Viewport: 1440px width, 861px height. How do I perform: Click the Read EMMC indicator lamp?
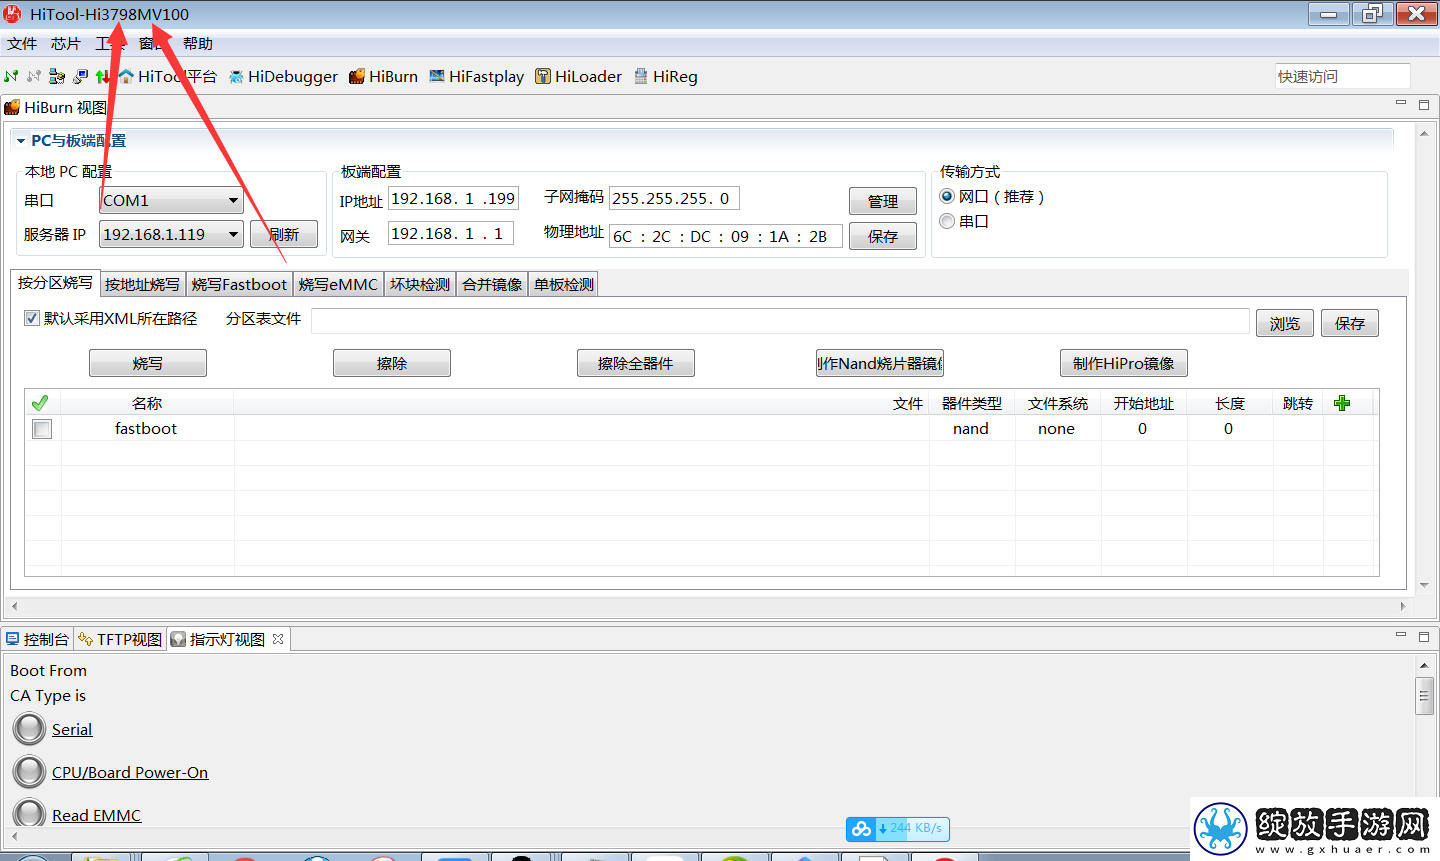29,814
